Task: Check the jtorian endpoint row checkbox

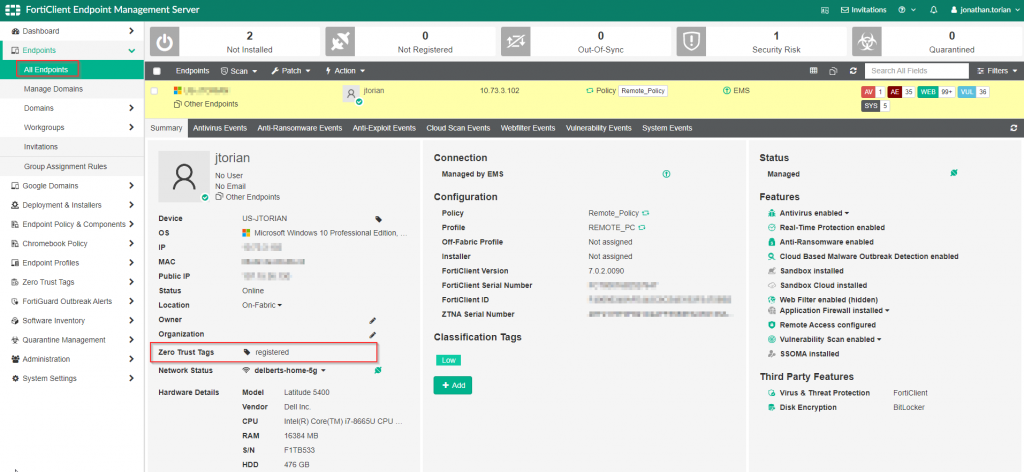Action: point(154,91)
